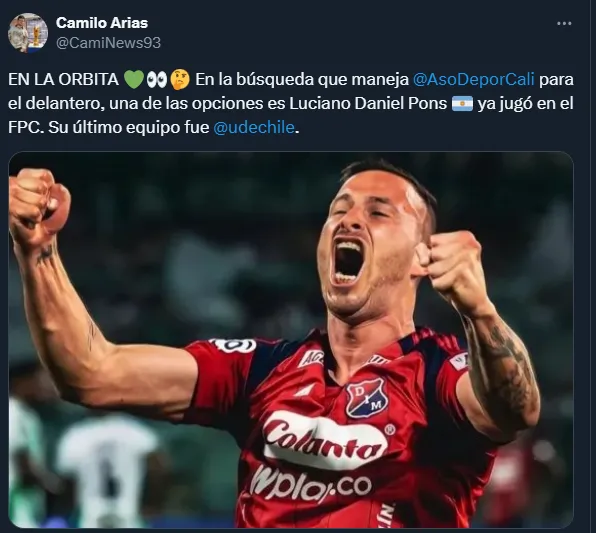Click the Wplay.co logo on jersey
This screenshot has height=533, width=596.
tap(310, 484)
